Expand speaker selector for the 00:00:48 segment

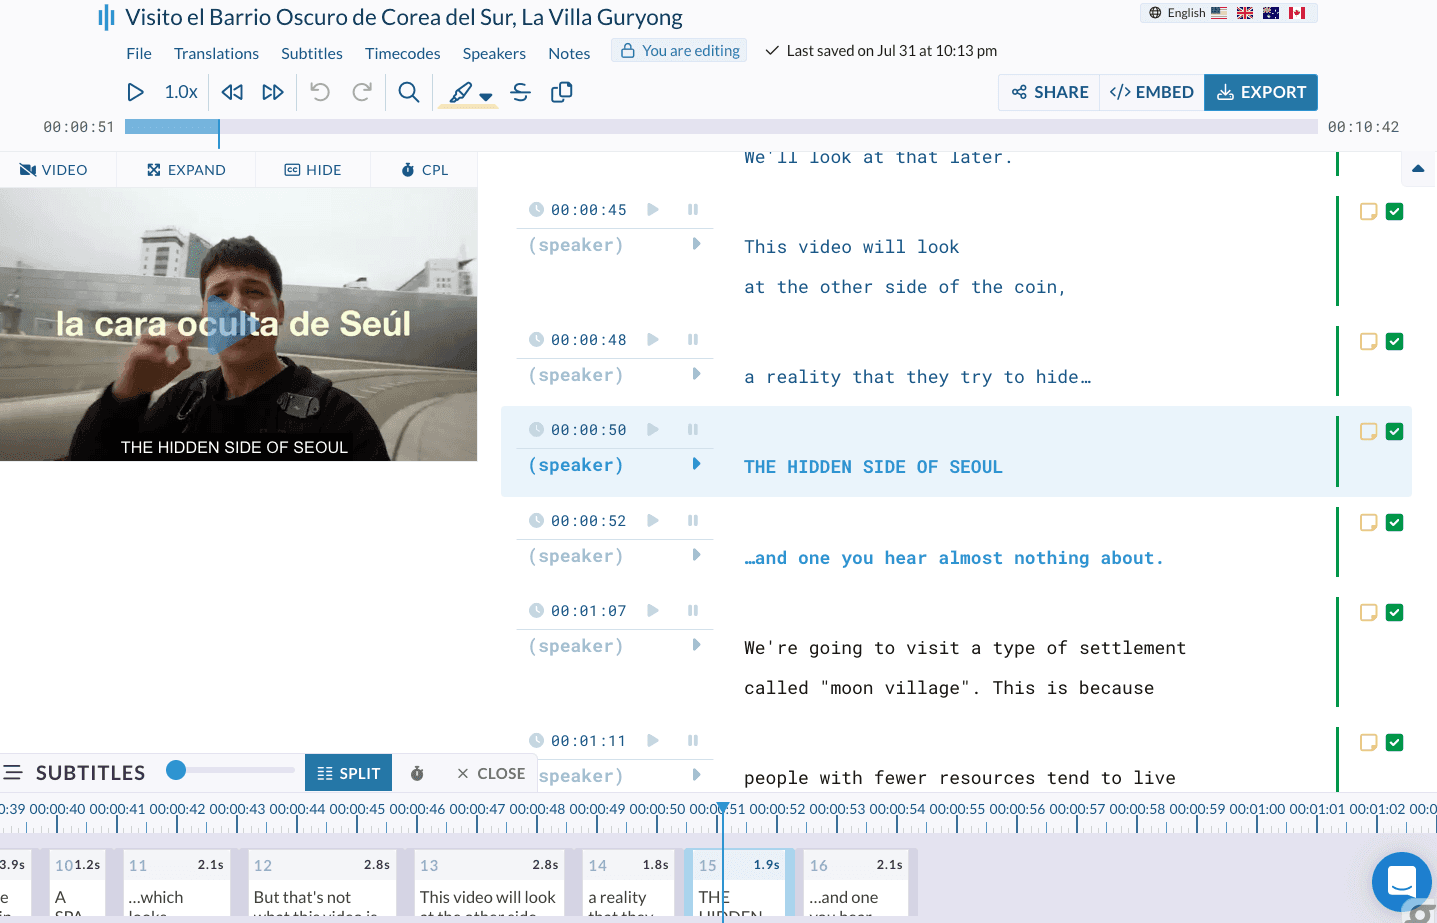(696, 374)
